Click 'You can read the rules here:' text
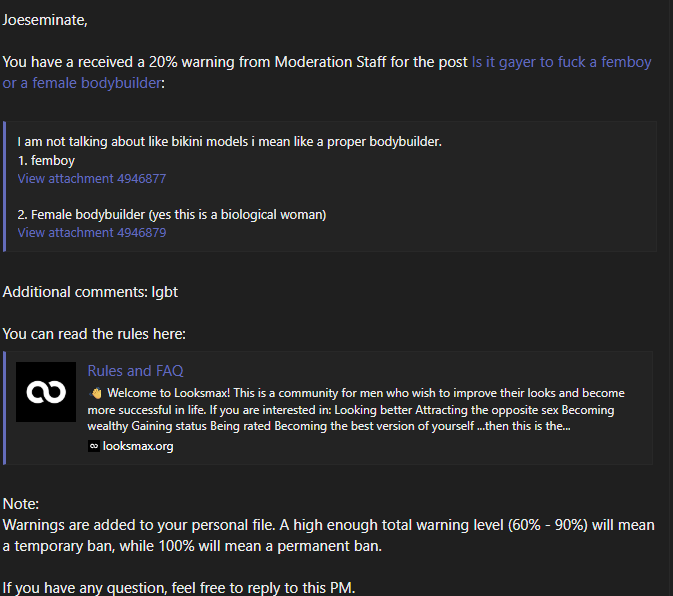 (94, 334)
